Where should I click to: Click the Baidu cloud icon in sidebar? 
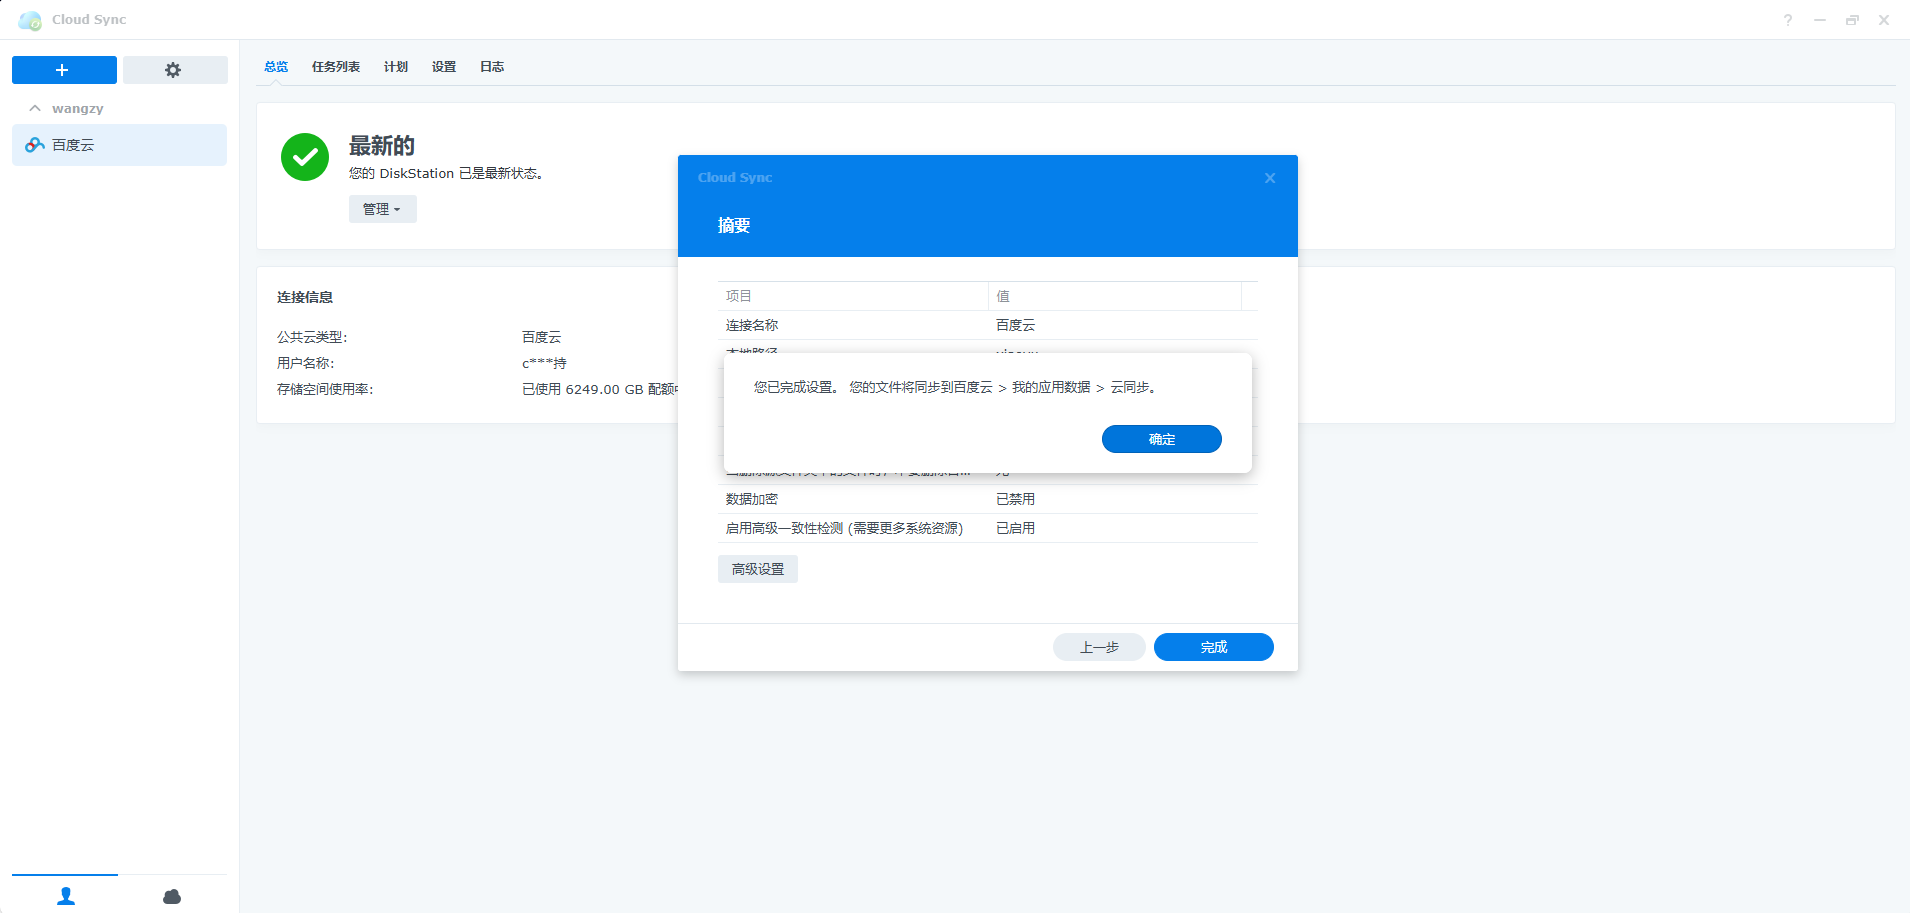[35, 145]
